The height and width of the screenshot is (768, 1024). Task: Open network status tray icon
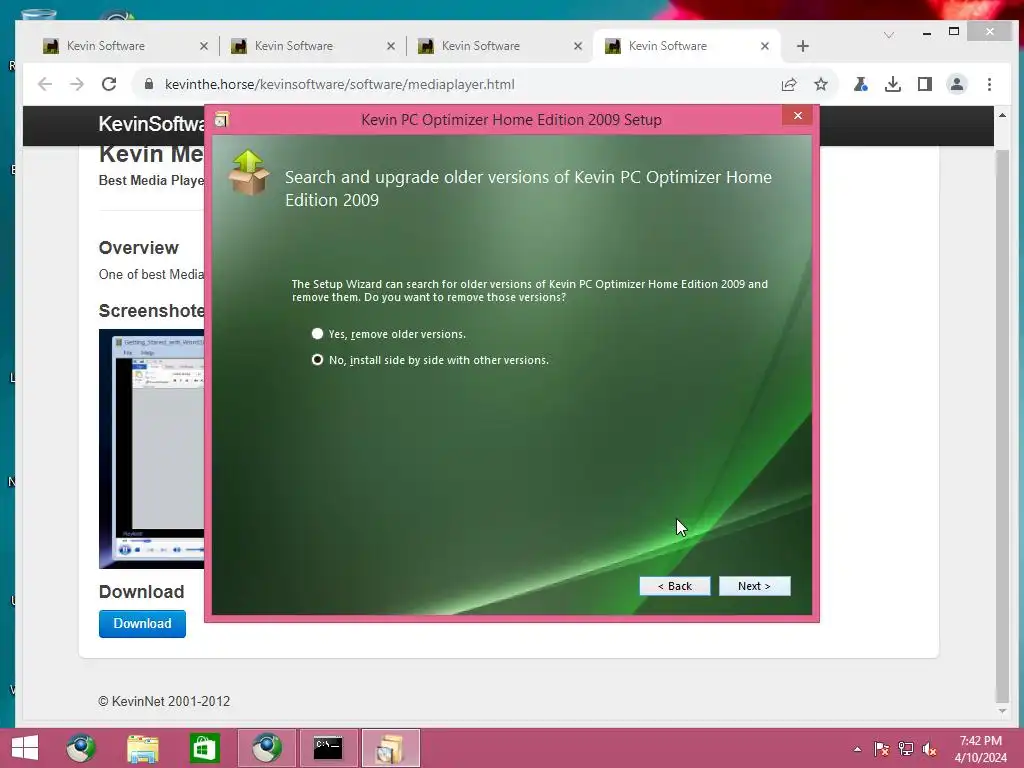click(906, 749)
